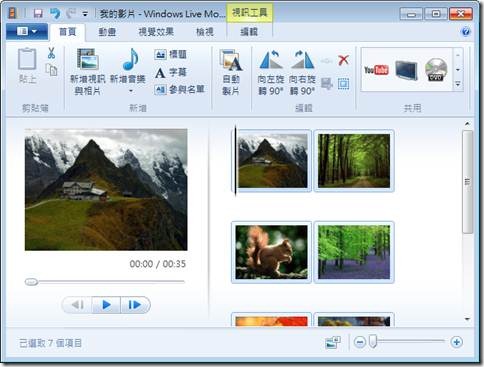
Task: Click the zoom in plus button
Action: point(456,342)
